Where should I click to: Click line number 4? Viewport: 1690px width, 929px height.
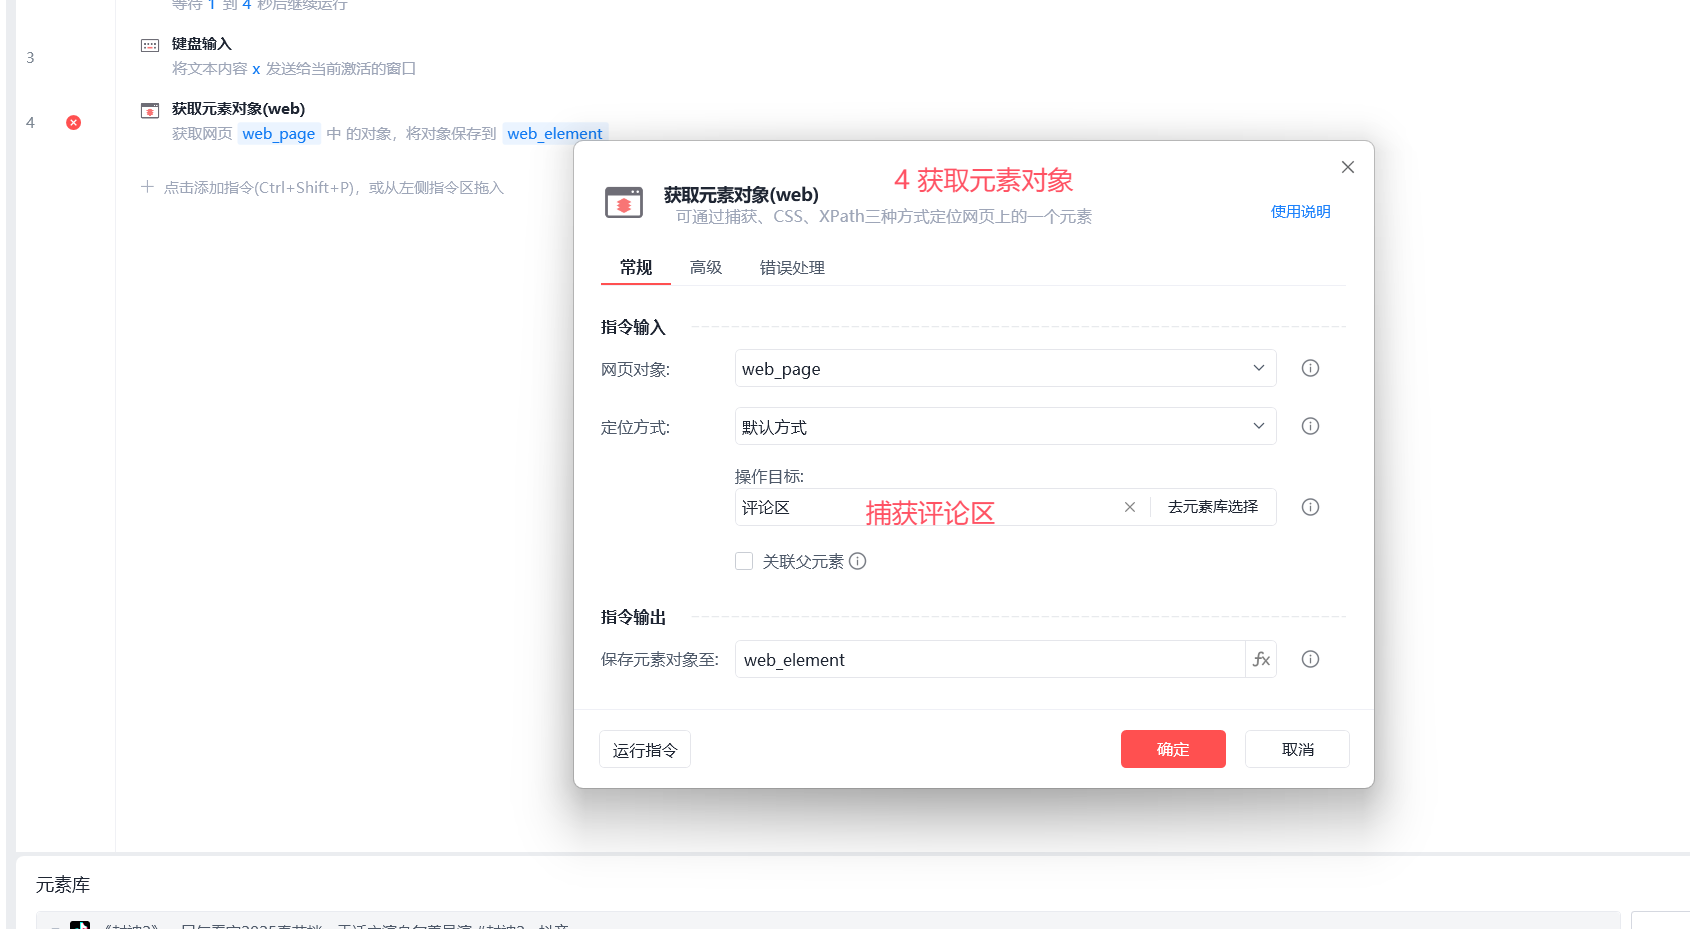pyautogui.click(x=30, y=122)
